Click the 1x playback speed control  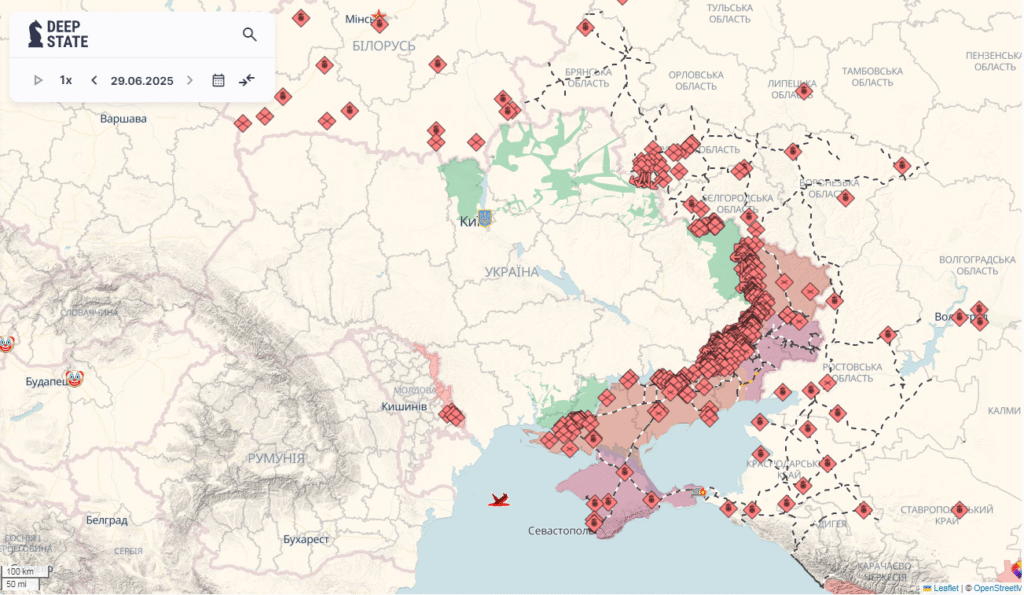tap(65, 79)
